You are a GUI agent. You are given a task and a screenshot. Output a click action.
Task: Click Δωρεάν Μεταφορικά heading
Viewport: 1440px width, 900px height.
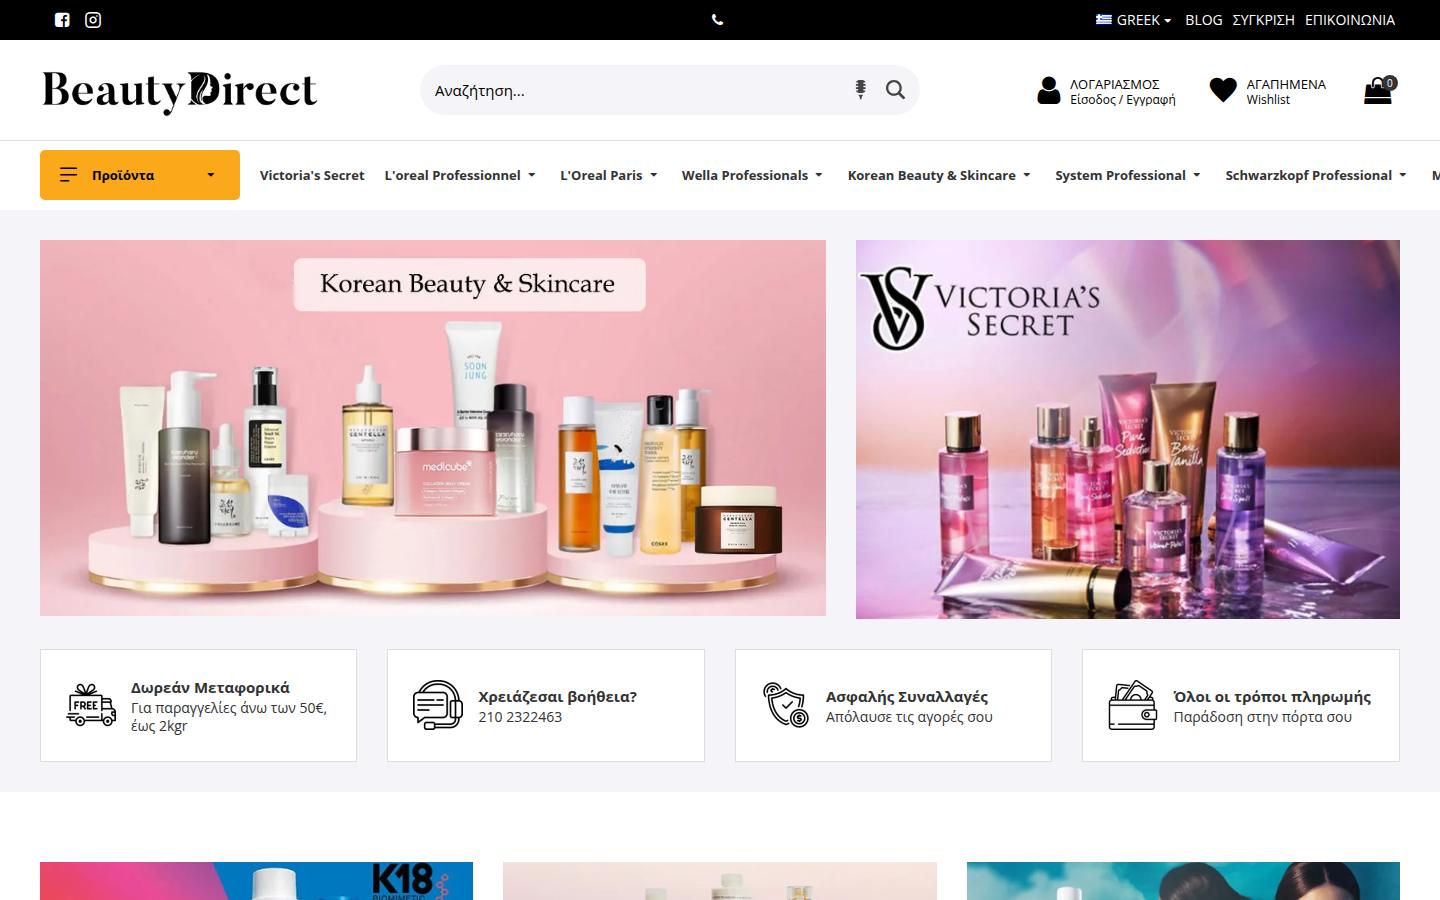coord(210,688)
